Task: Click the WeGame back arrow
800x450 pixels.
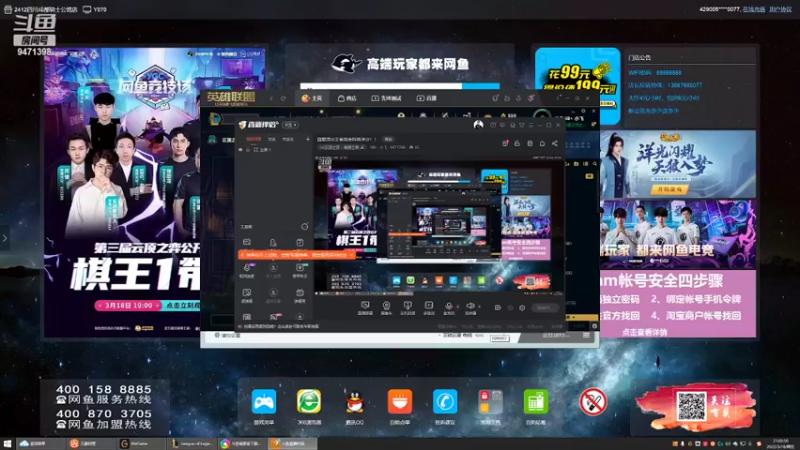Action: point(271,98)
